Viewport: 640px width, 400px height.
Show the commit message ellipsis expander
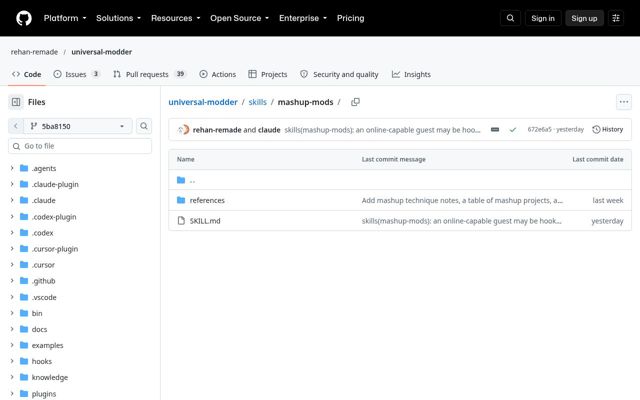[x=495, y=130]
